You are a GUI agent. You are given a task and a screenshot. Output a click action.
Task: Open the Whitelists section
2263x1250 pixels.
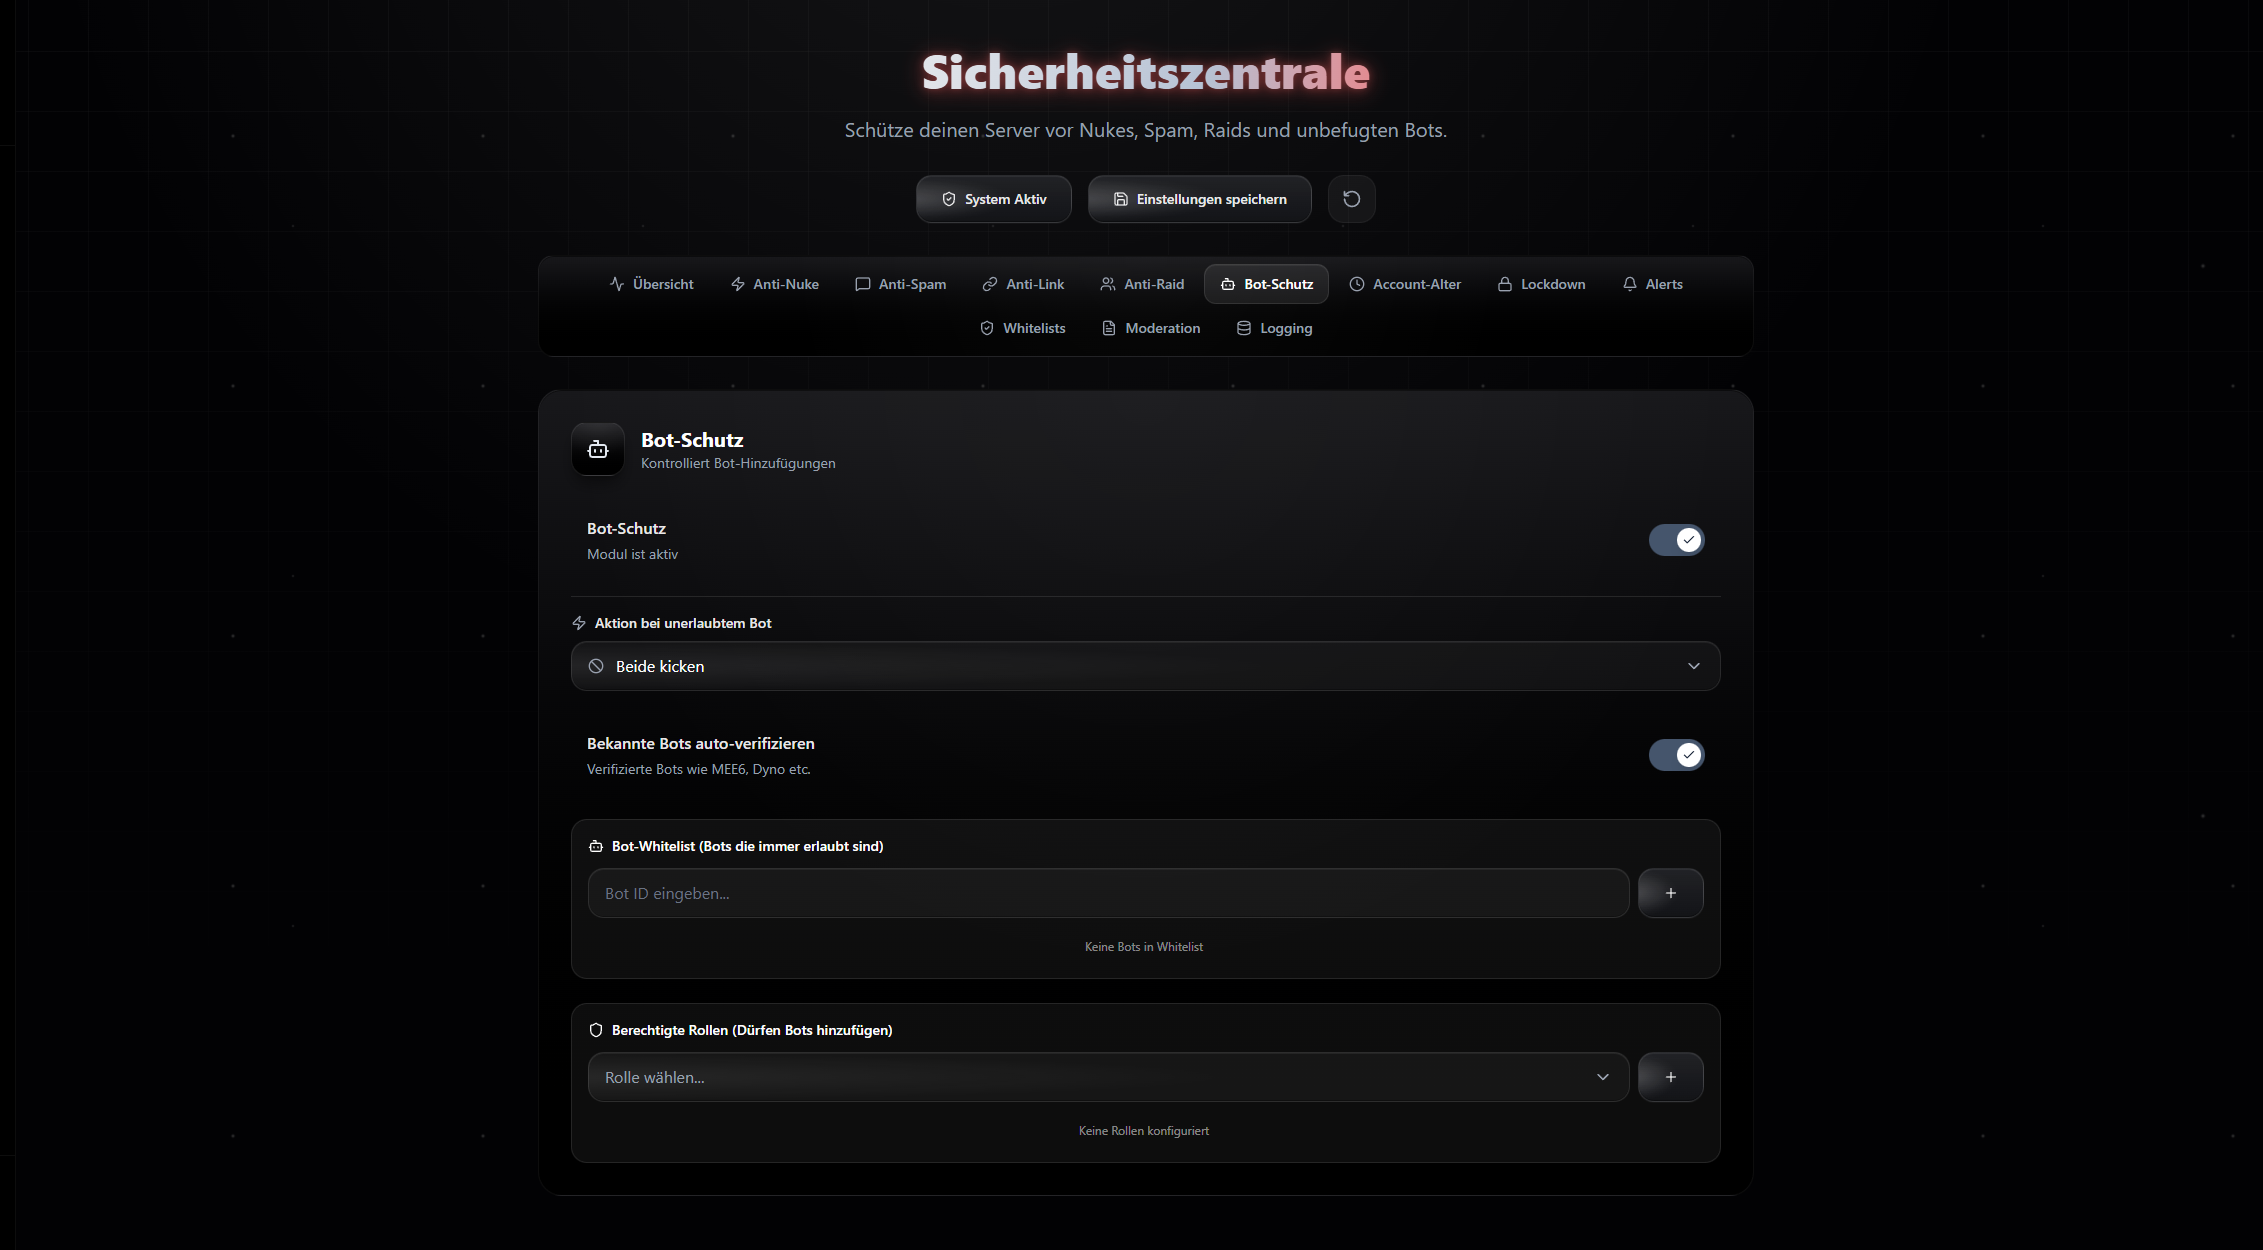(1022, 328)
